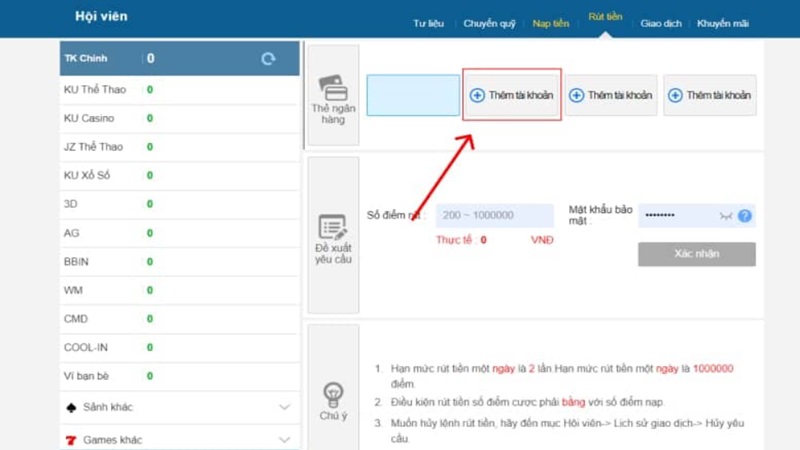Open the Tư liệu tab

point(428,23)
